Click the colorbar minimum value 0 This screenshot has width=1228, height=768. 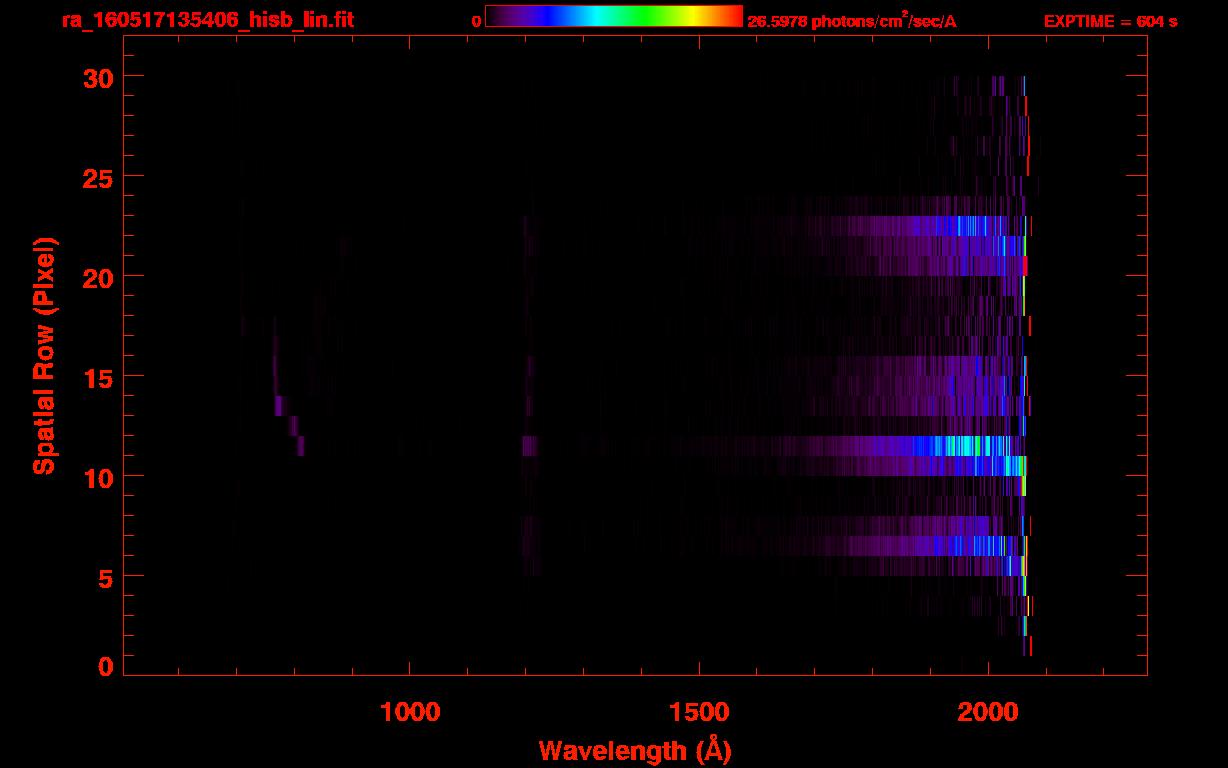477,21
